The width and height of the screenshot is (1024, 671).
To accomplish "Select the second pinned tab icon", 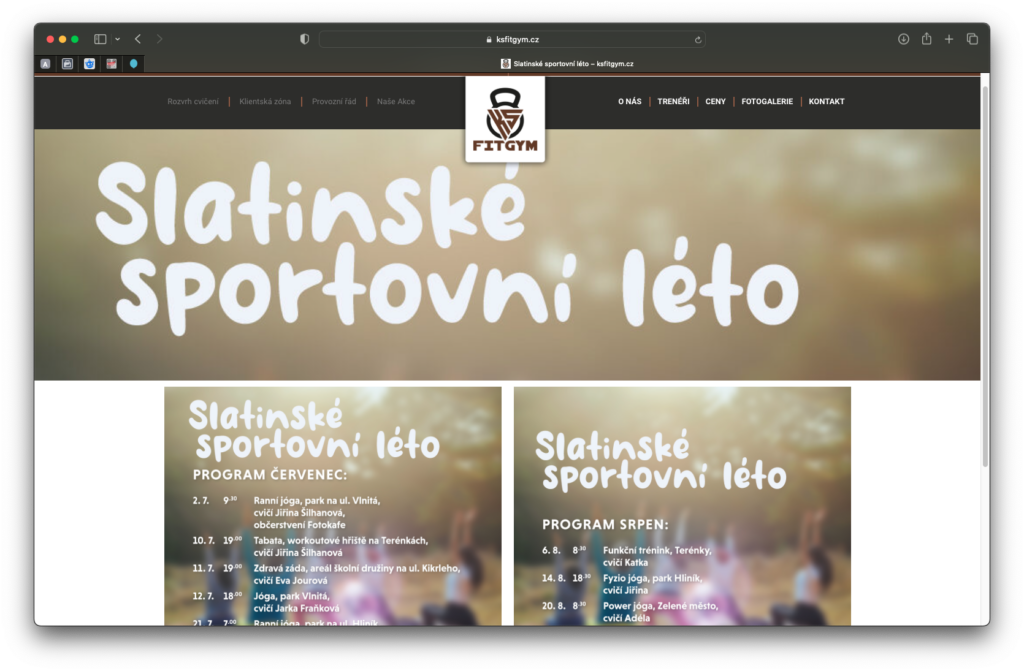I will (67, 63).
